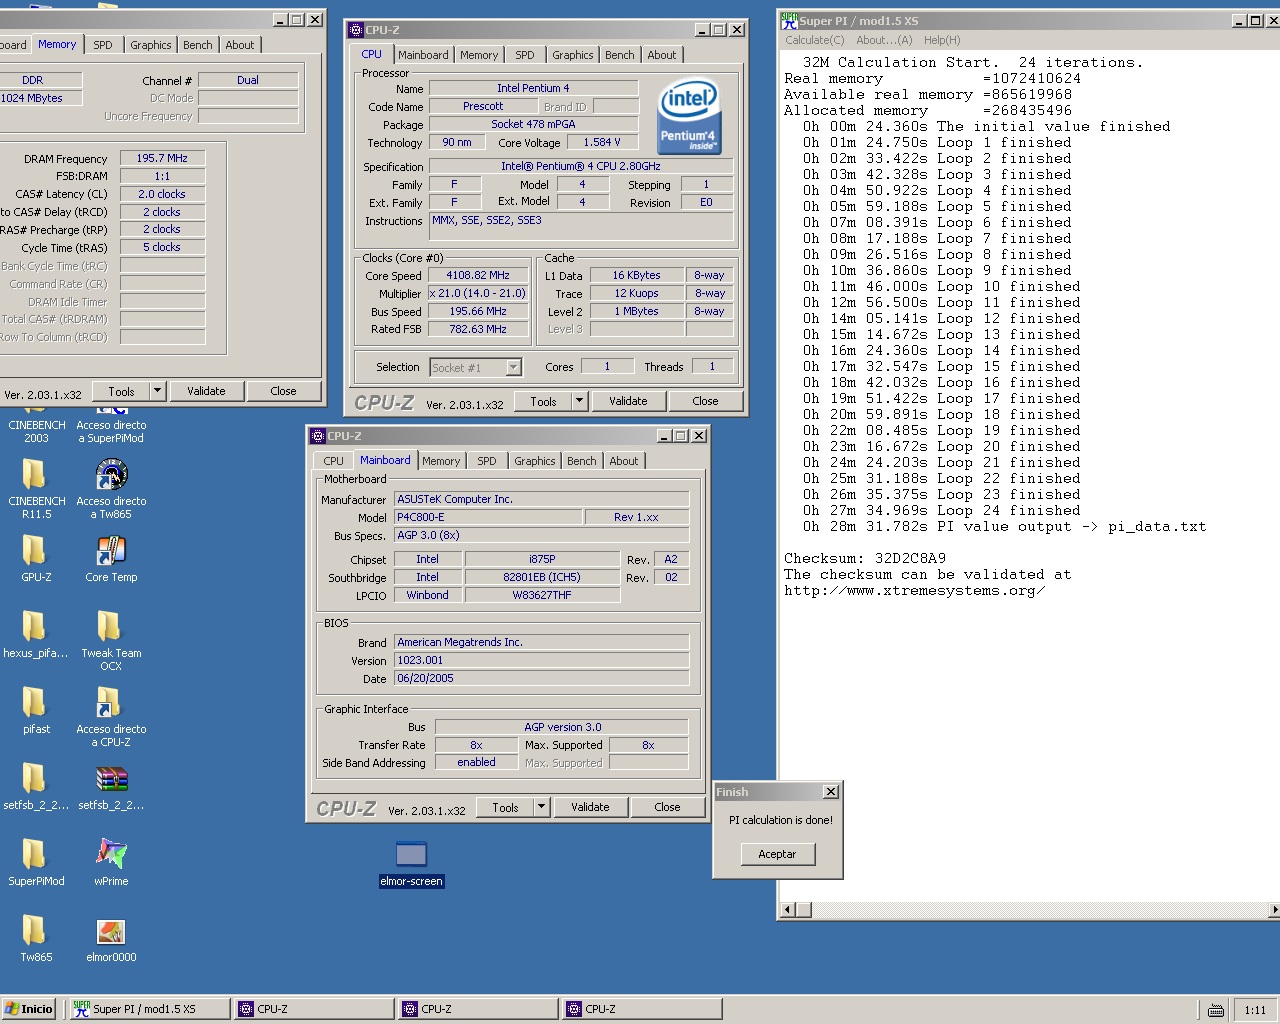Image resolution: width=1280 pixels, height=1024 pixels.
Task: Click the Checksum: 32D2C8A9 line
Action: [865, 559]
